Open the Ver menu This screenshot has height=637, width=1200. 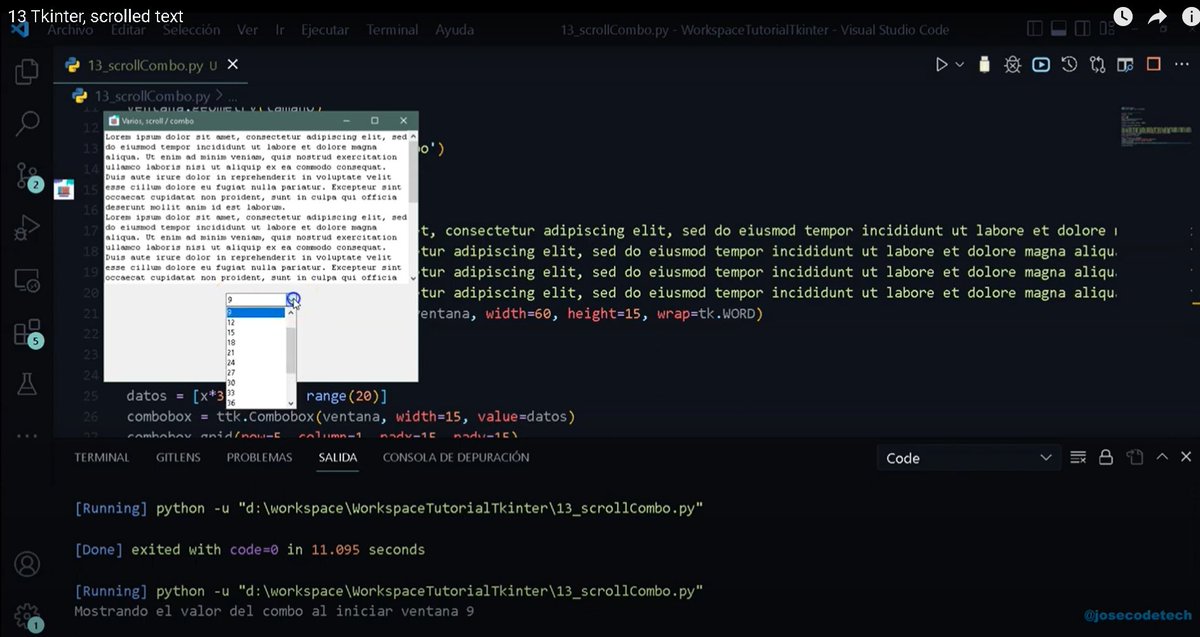(248, 30)
